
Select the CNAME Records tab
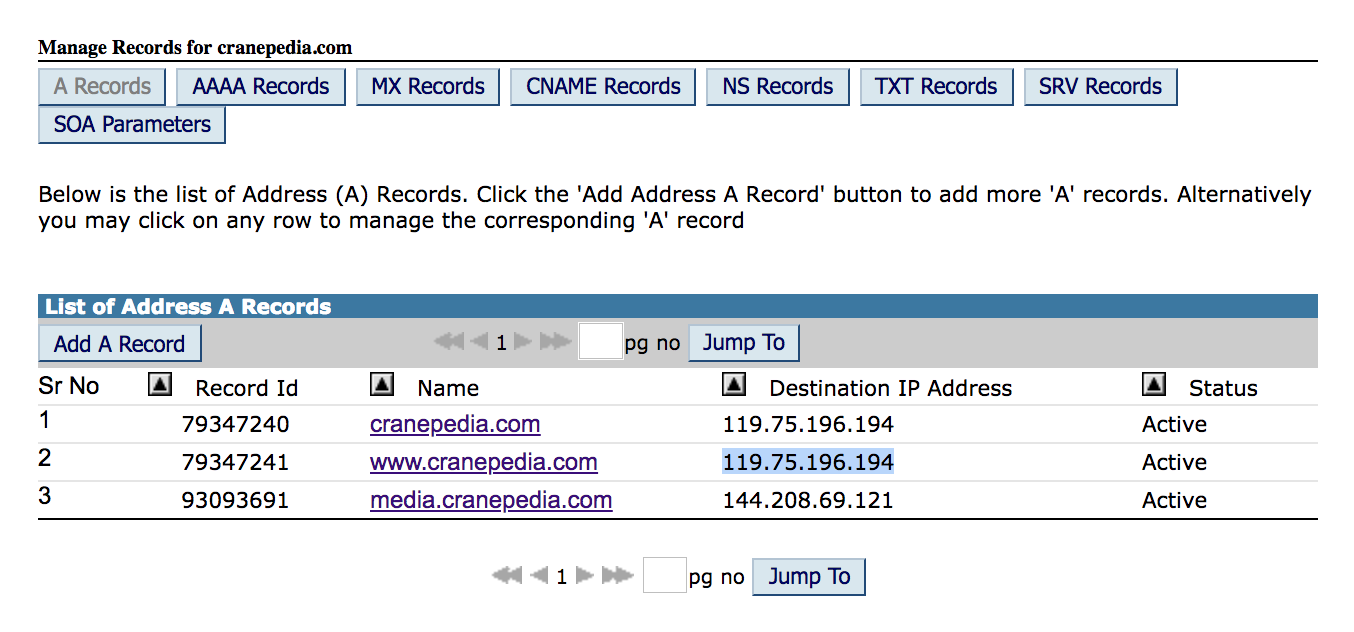click(x=603, y=87)
